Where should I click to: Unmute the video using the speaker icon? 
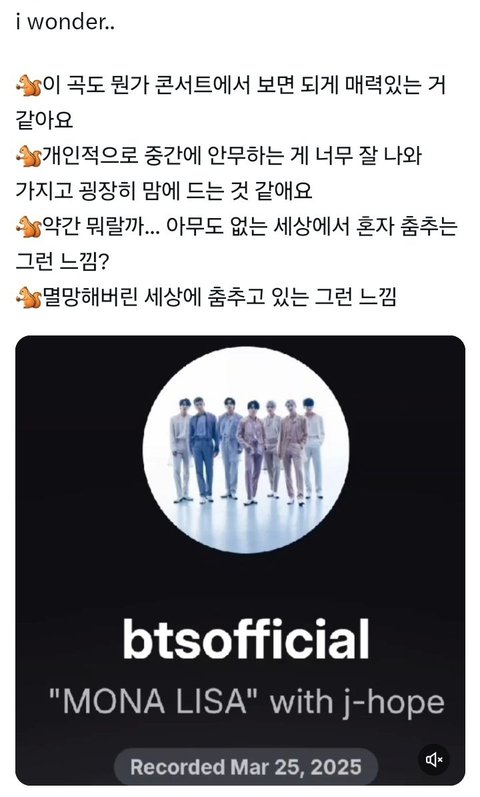434,759
